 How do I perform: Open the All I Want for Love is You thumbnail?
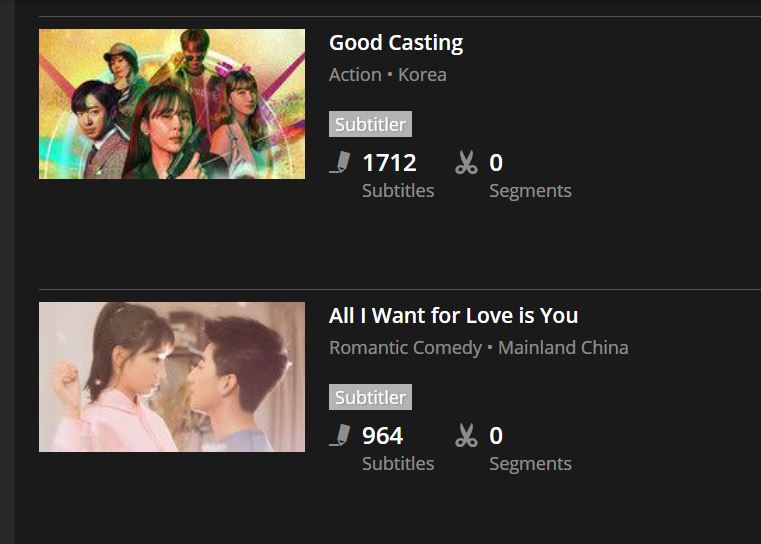coord(172,377)
